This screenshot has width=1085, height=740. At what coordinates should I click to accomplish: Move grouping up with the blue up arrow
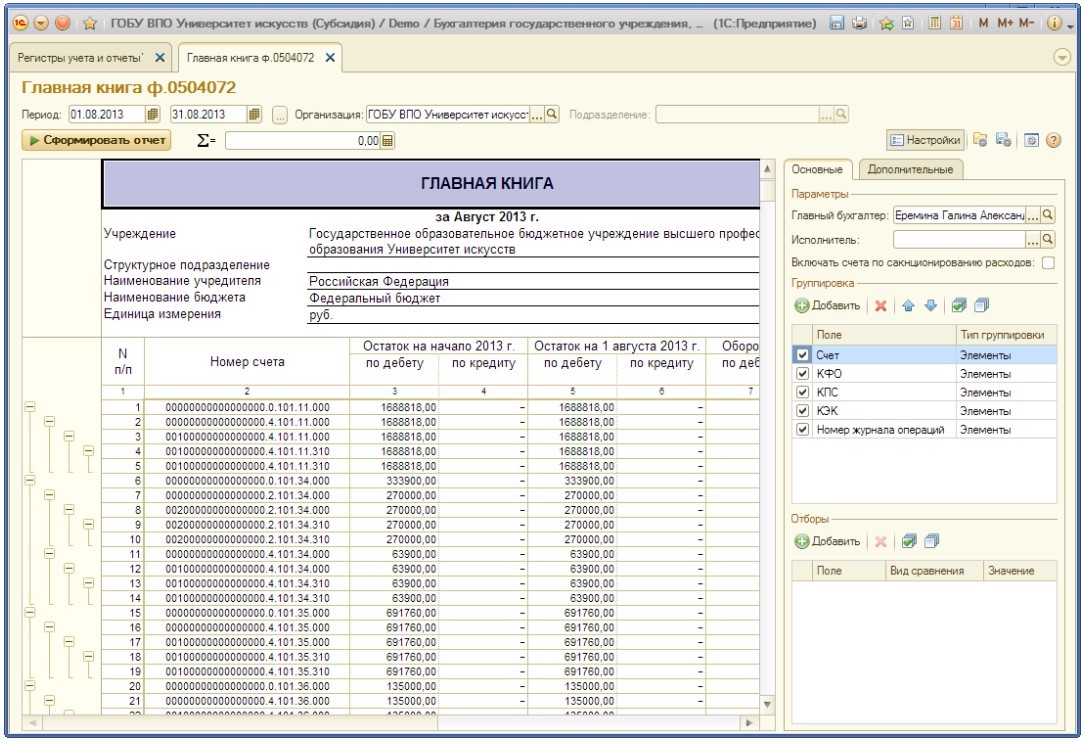(x=909, y=305)
